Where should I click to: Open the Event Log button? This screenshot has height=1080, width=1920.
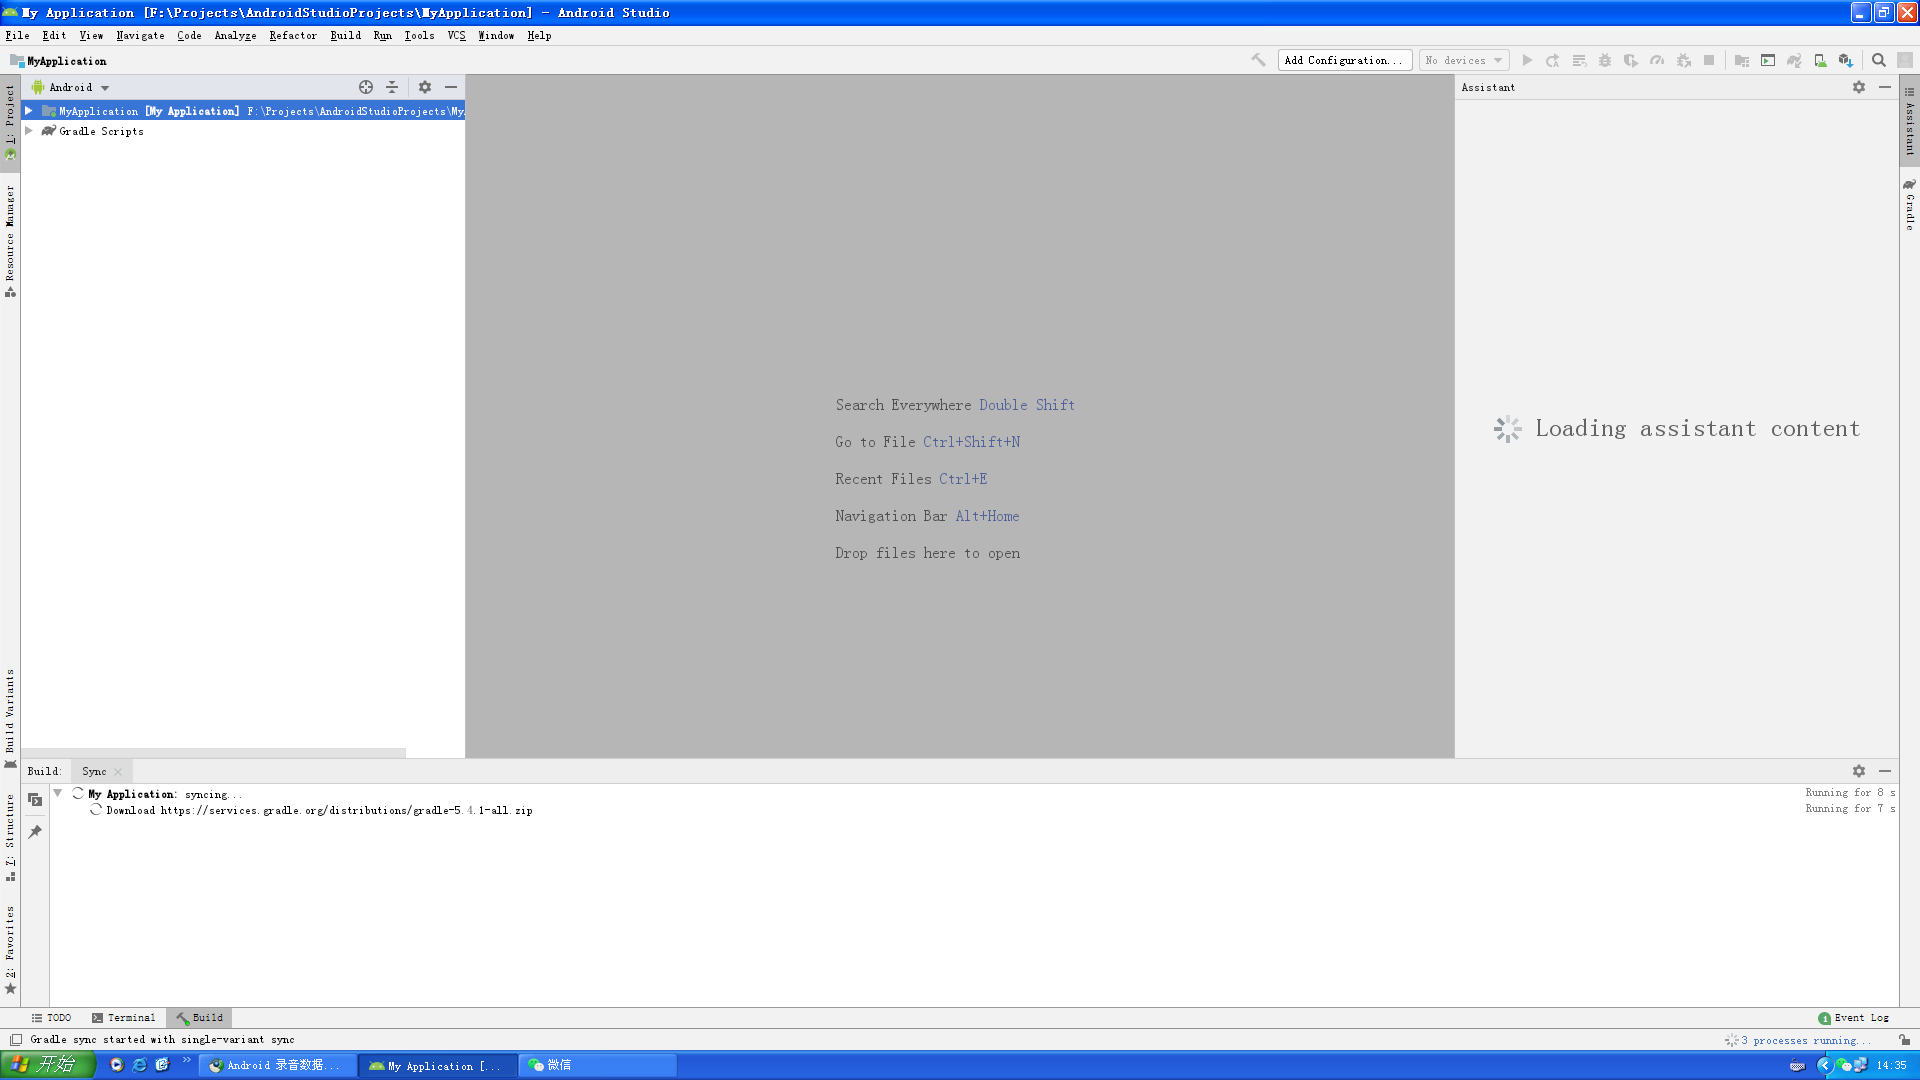(1854, 1018)
